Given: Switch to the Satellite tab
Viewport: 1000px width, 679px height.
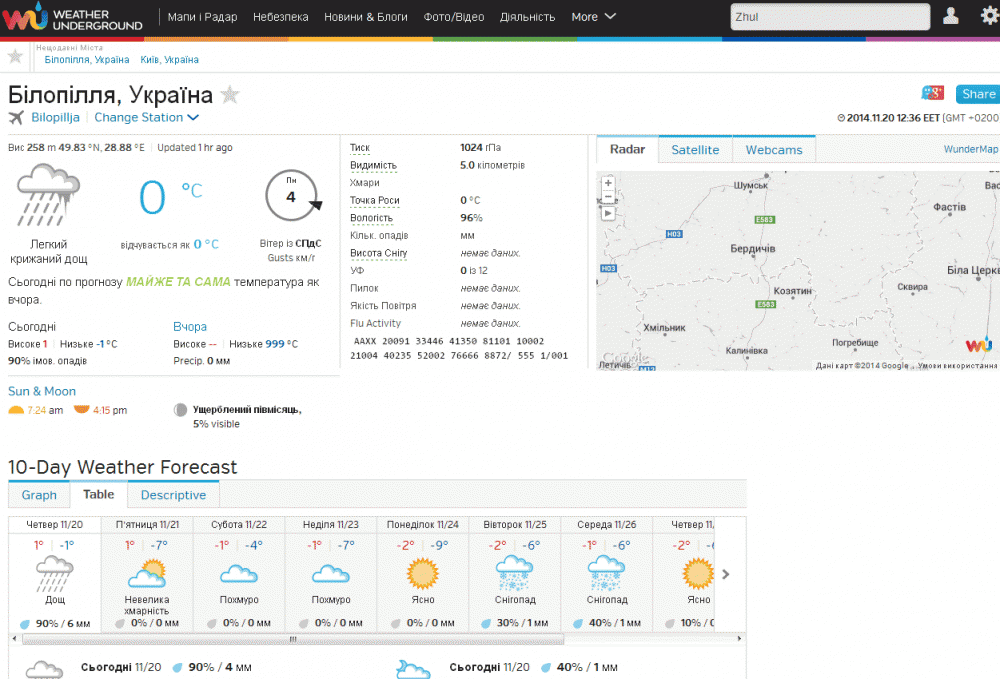Looking at the screenshot, I should (x=695, y=150).
